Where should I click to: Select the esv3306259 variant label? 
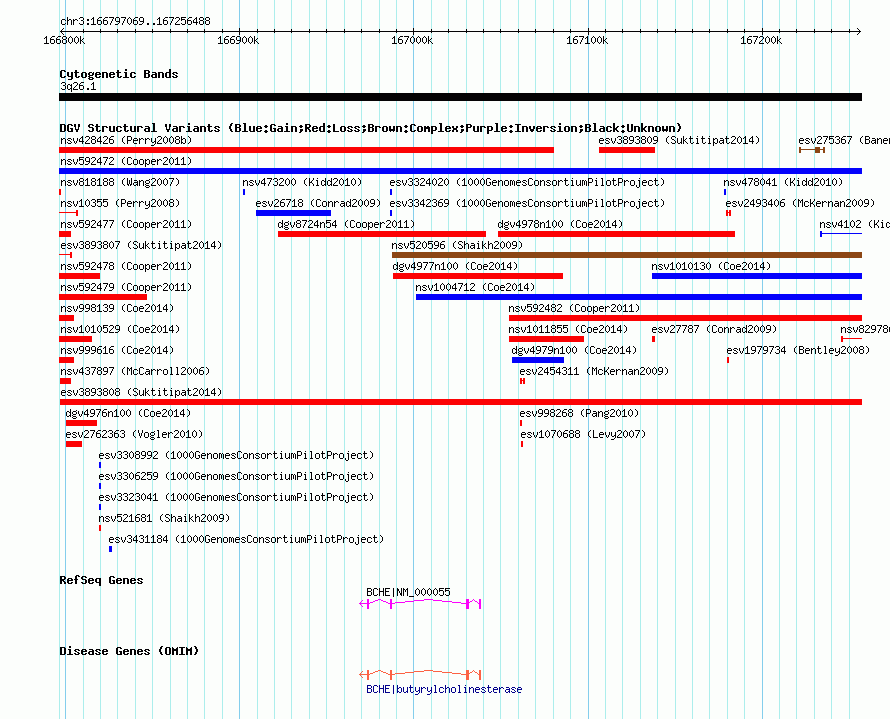tap(236, 476)
